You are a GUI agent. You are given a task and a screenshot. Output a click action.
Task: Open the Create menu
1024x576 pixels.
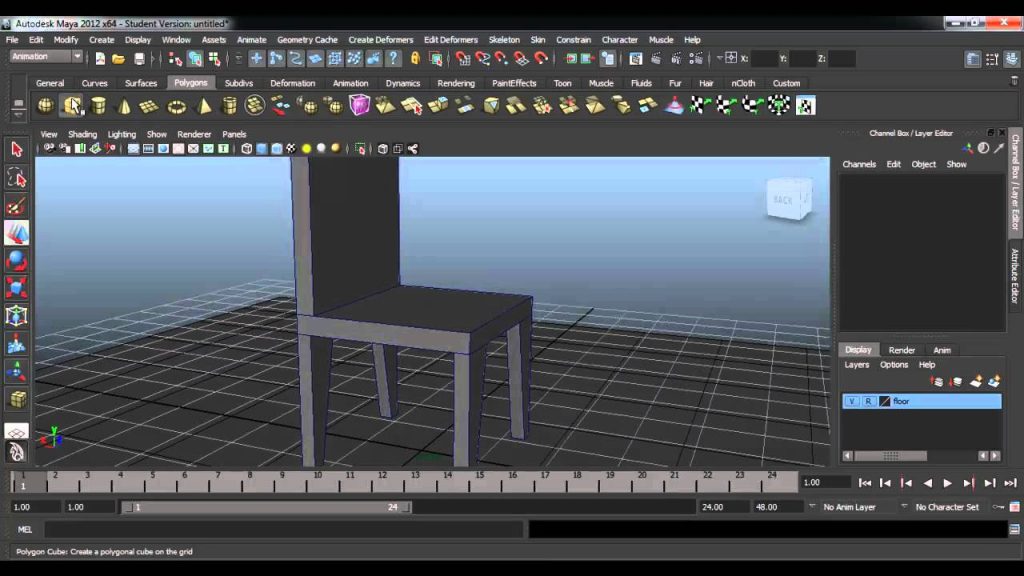click(x=101, y=40)
